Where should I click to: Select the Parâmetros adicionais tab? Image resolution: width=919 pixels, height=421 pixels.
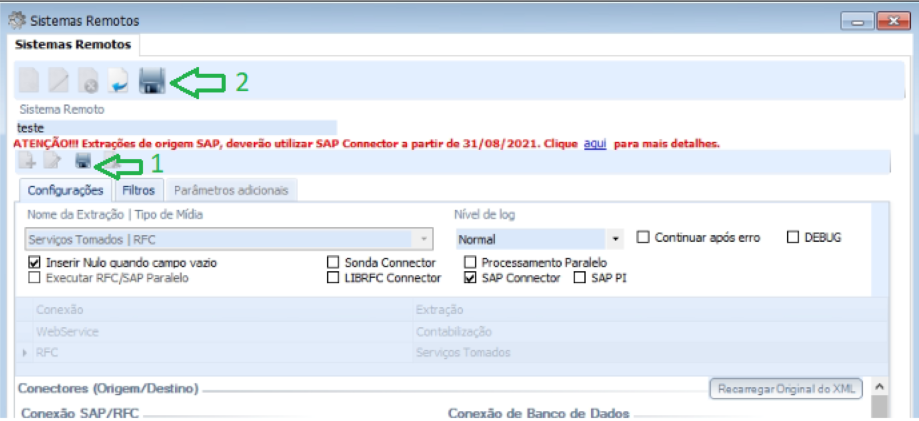pyautogui.click(x=231, y=191)
